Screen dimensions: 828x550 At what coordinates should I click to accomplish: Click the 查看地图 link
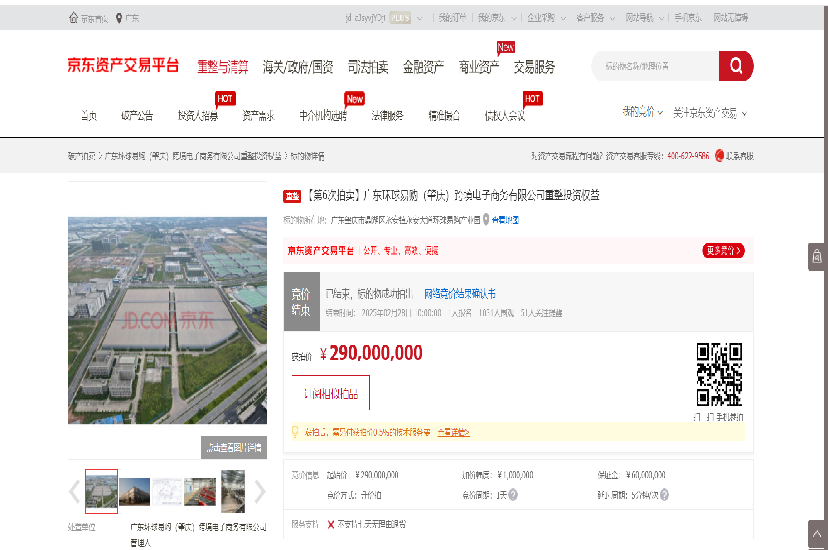click(505, 220)
